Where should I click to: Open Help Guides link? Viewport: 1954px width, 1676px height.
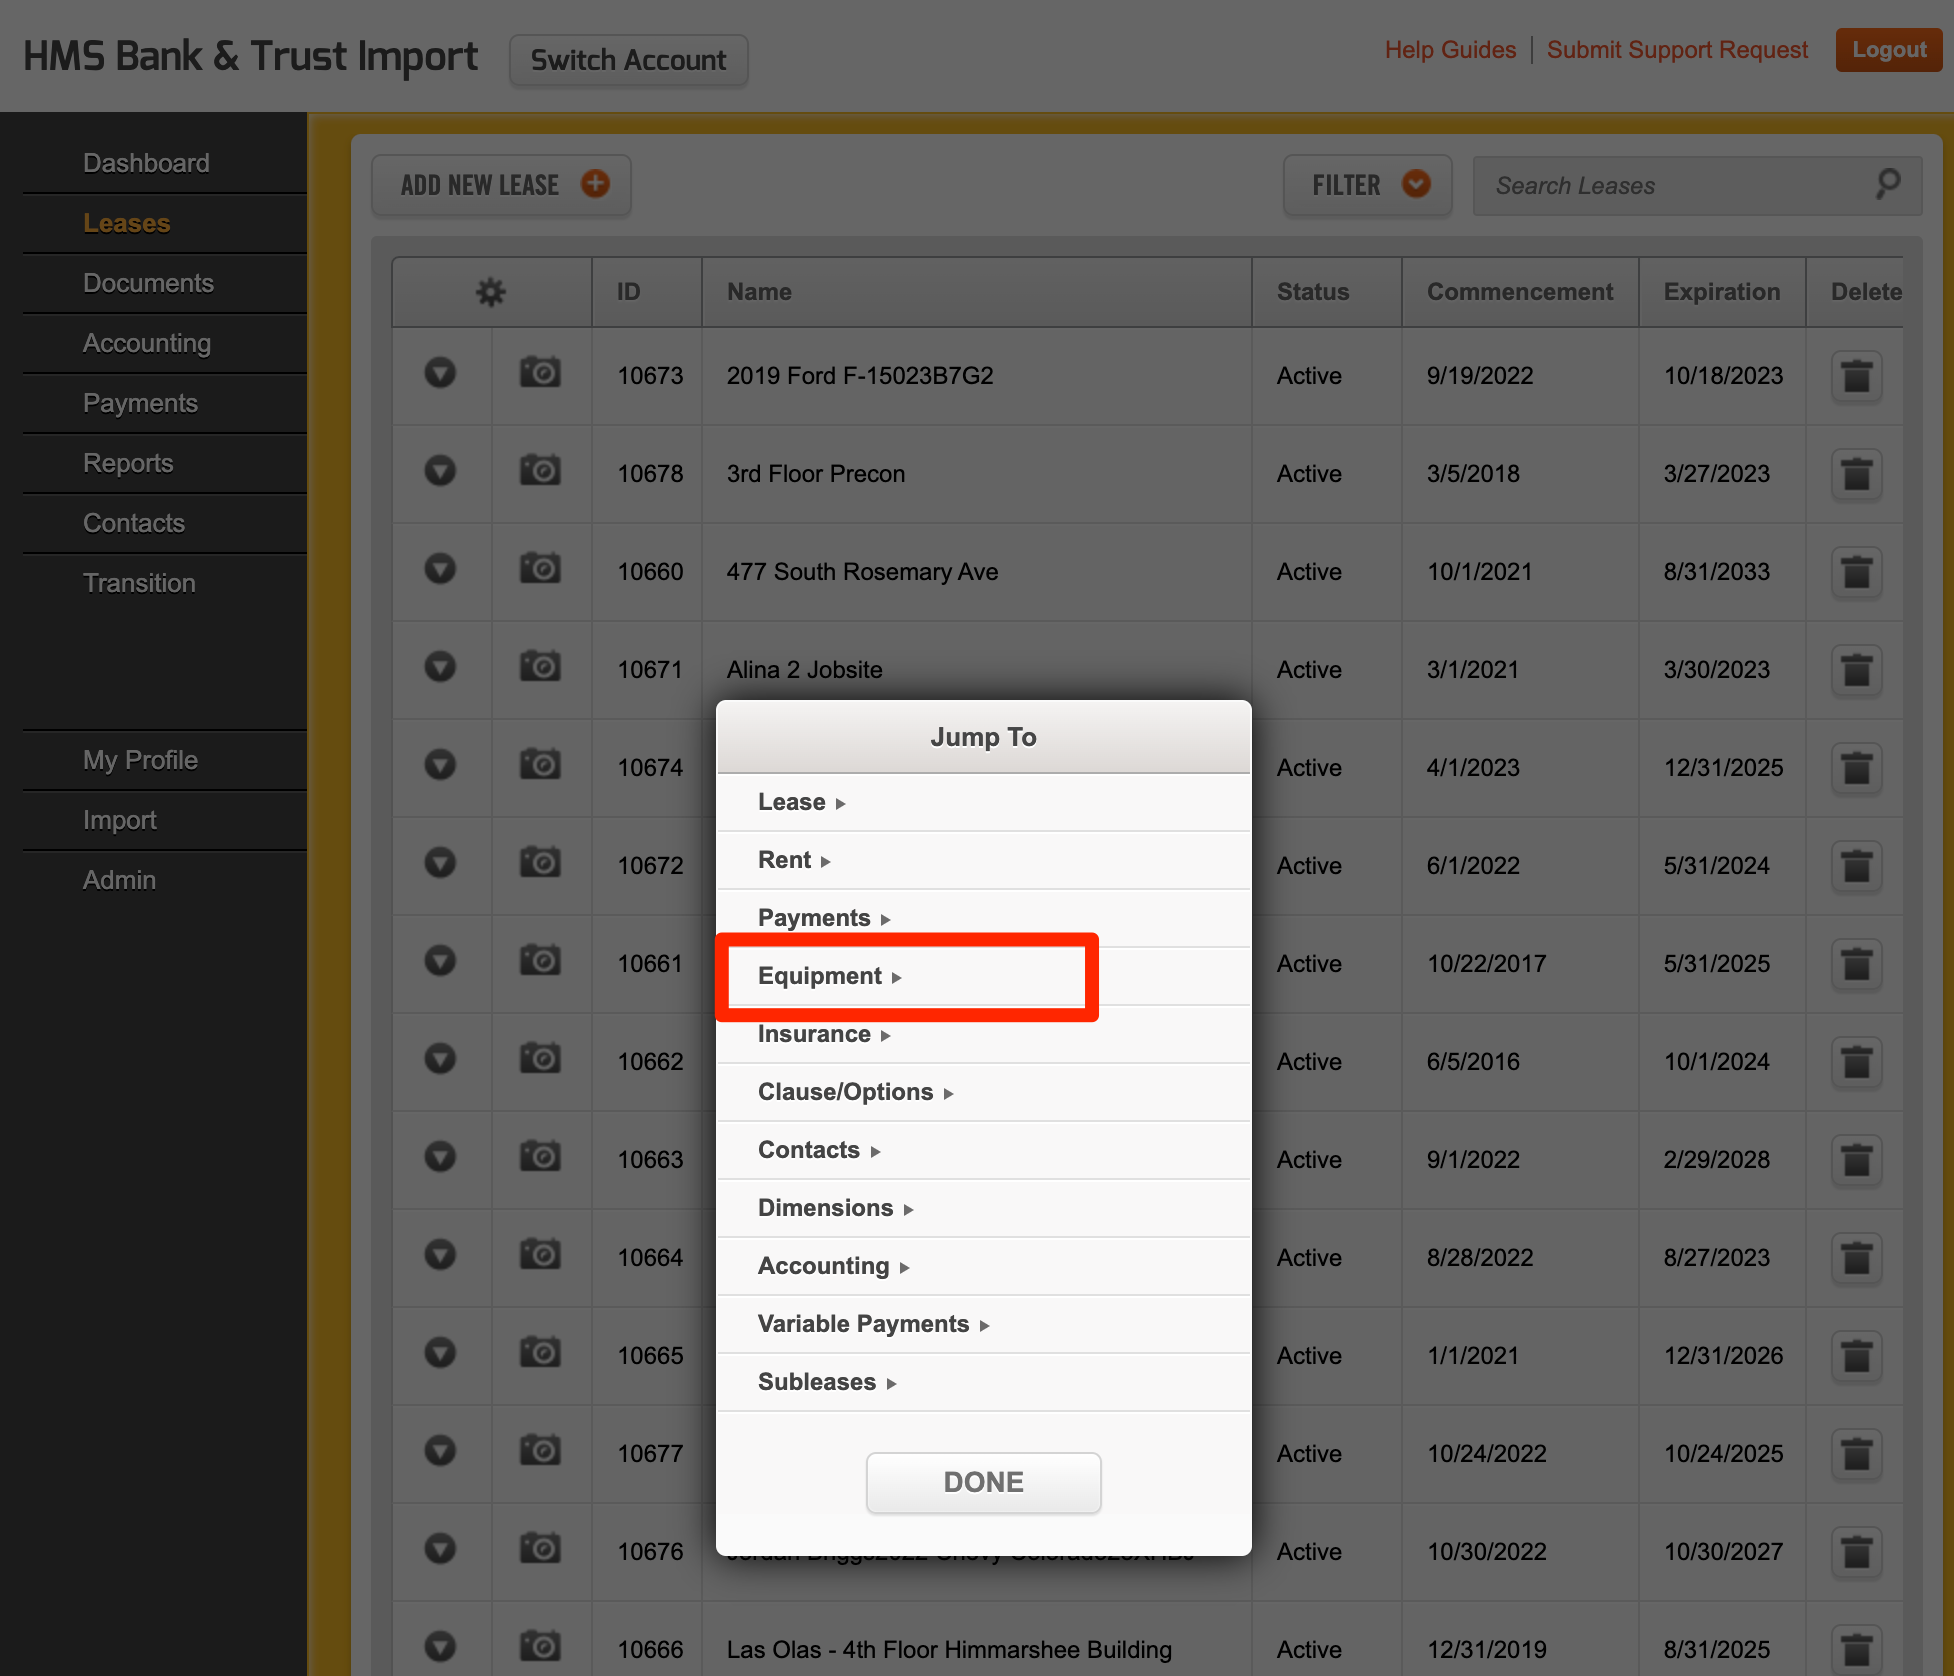point(1450,49)
